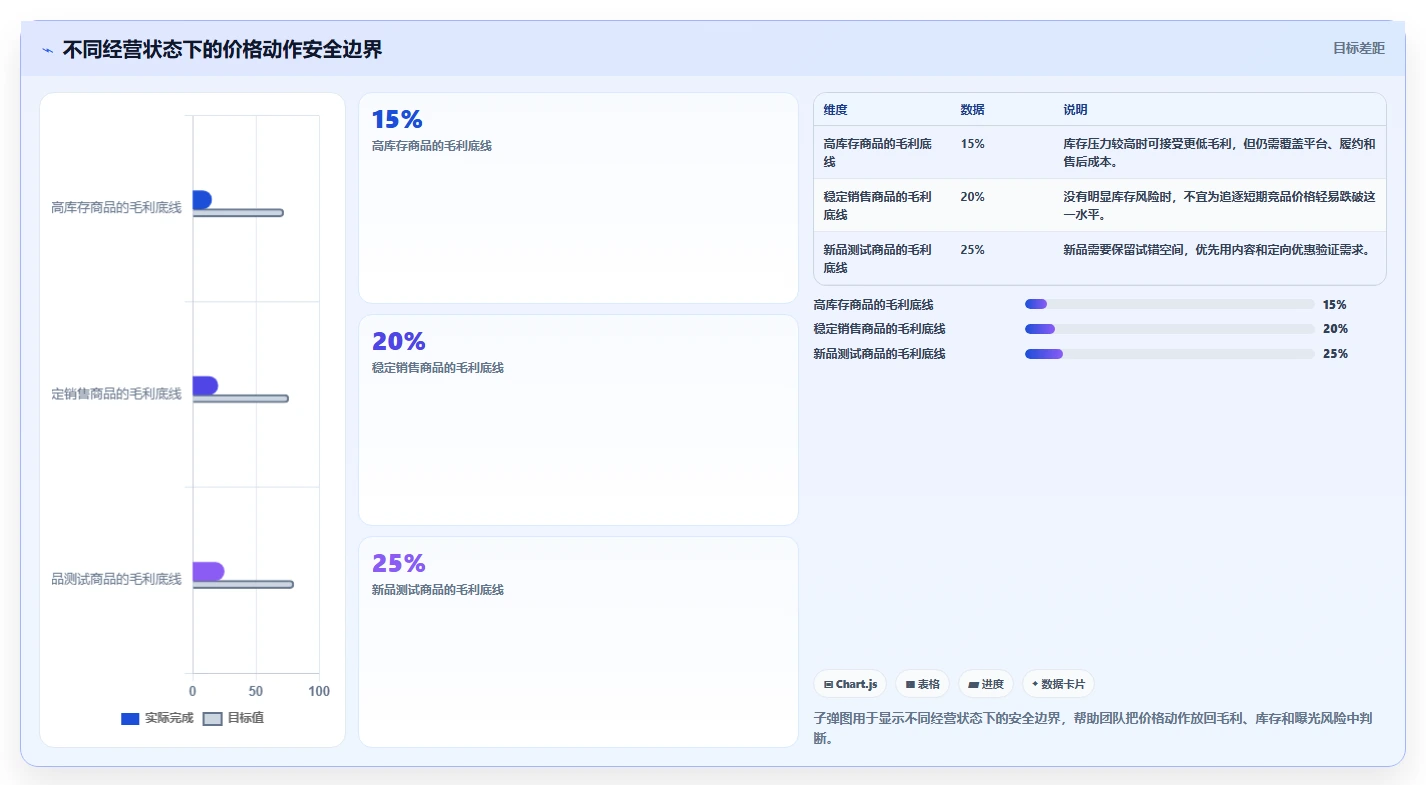Click the 数据卡片 tag chip
The image size is (1426, 785).
[x=1058, y=684]
